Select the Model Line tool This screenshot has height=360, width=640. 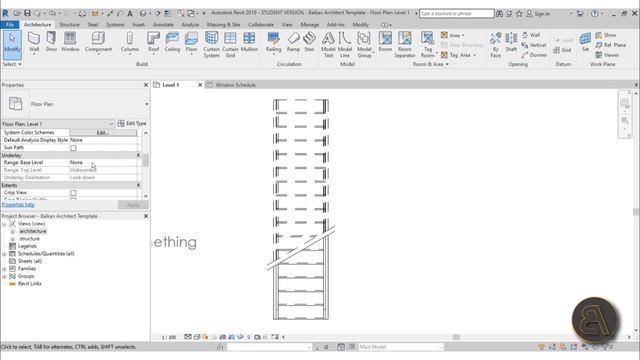click(x=345, y=45)
